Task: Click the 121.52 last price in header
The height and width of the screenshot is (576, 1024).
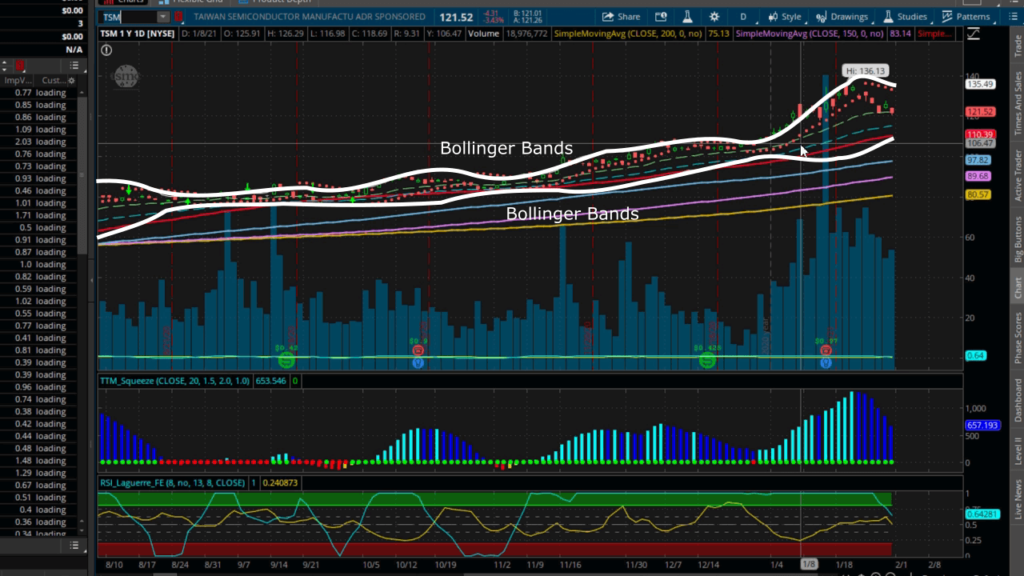Action: click(456, 18)
